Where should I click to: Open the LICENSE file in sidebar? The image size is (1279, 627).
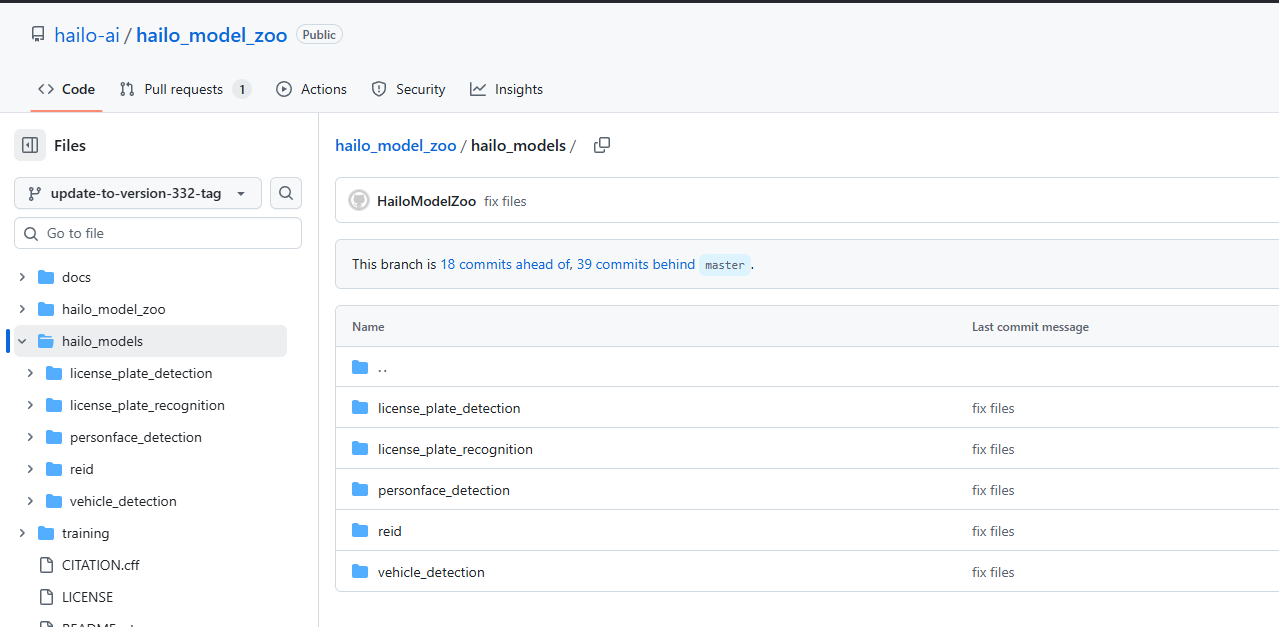point(87,597)
